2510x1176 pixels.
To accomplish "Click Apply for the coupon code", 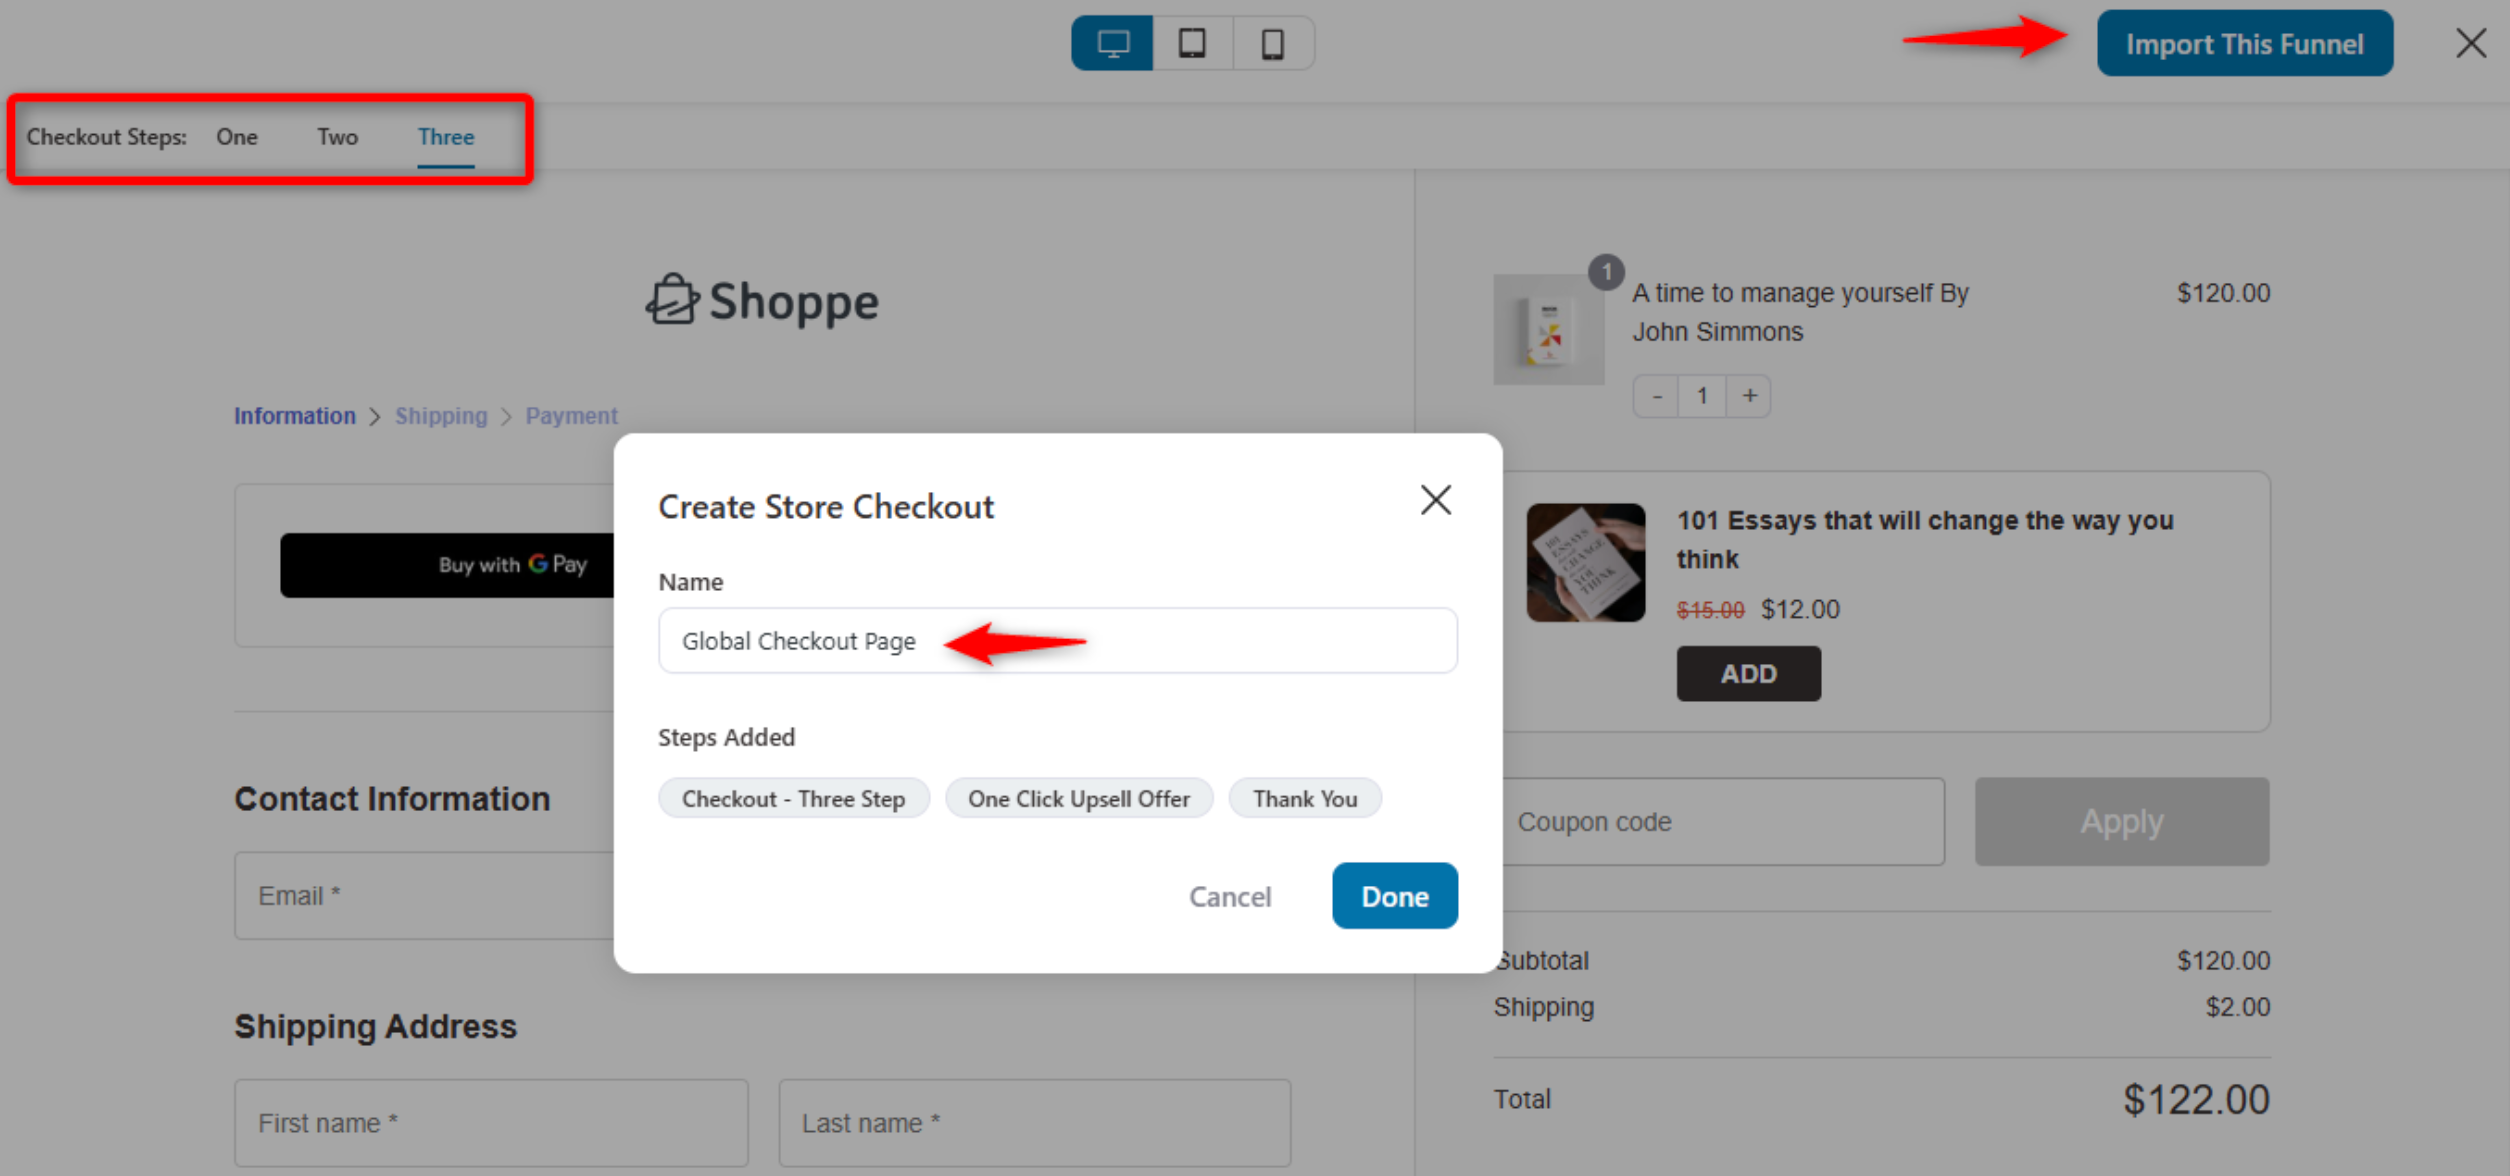I will tap(2123, 822).
